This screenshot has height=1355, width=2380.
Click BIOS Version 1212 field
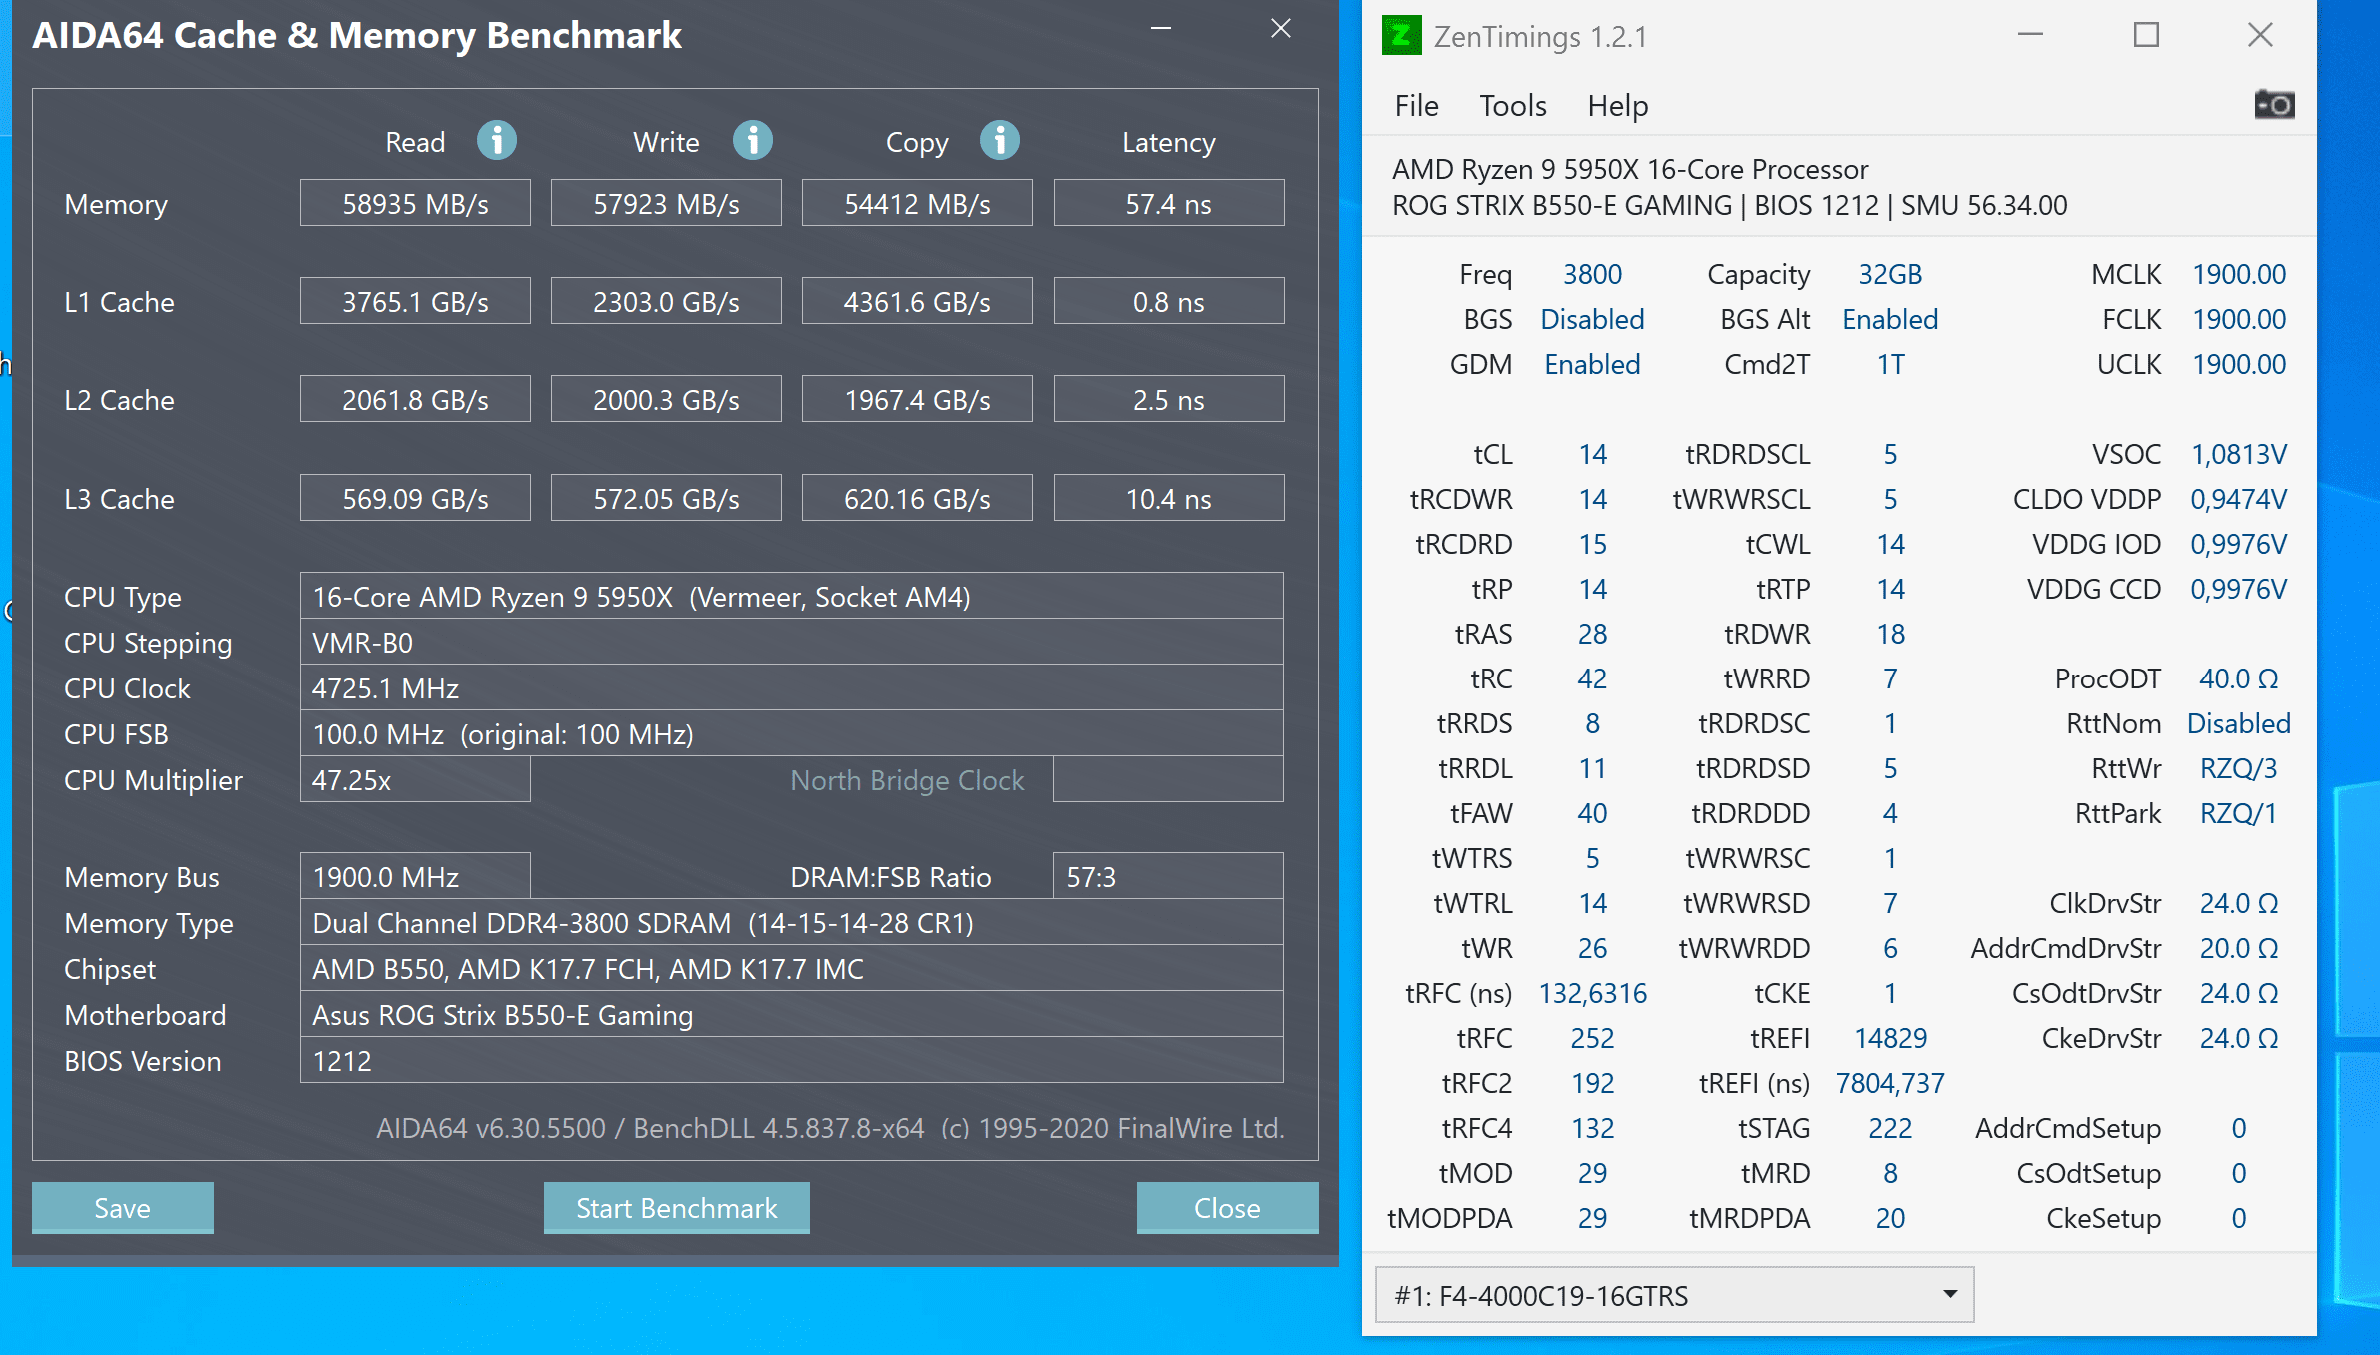click(x=792, y=1061)
